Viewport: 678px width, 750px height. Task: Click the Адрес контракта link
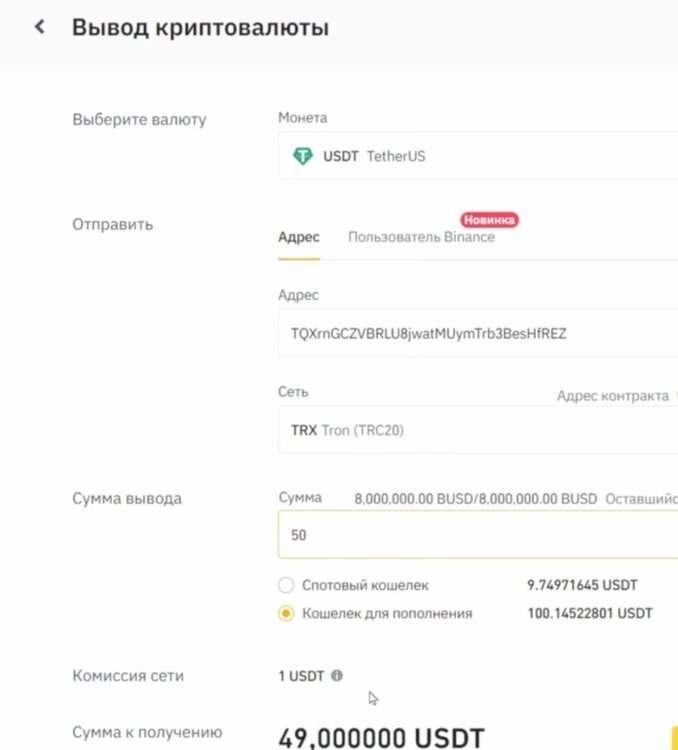pyautogui.click(x=613, y=396)
